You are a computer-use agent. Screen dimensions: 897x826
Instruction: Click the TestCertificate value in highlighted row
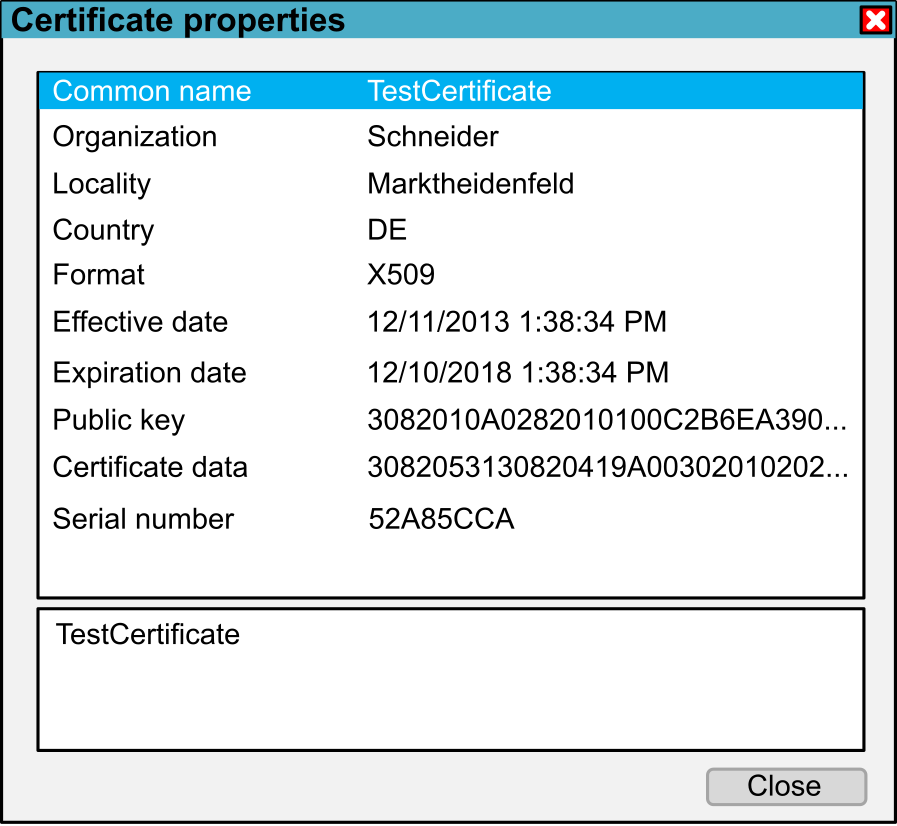click(459, 91)
